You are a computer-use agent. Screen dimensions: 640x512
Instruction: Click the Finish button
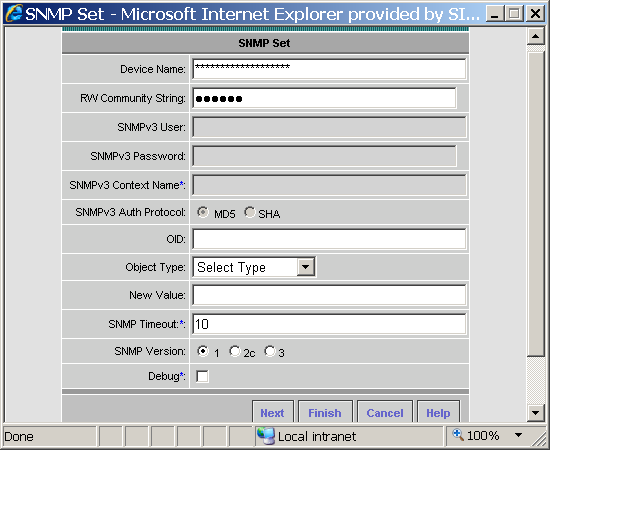(325, 412)
